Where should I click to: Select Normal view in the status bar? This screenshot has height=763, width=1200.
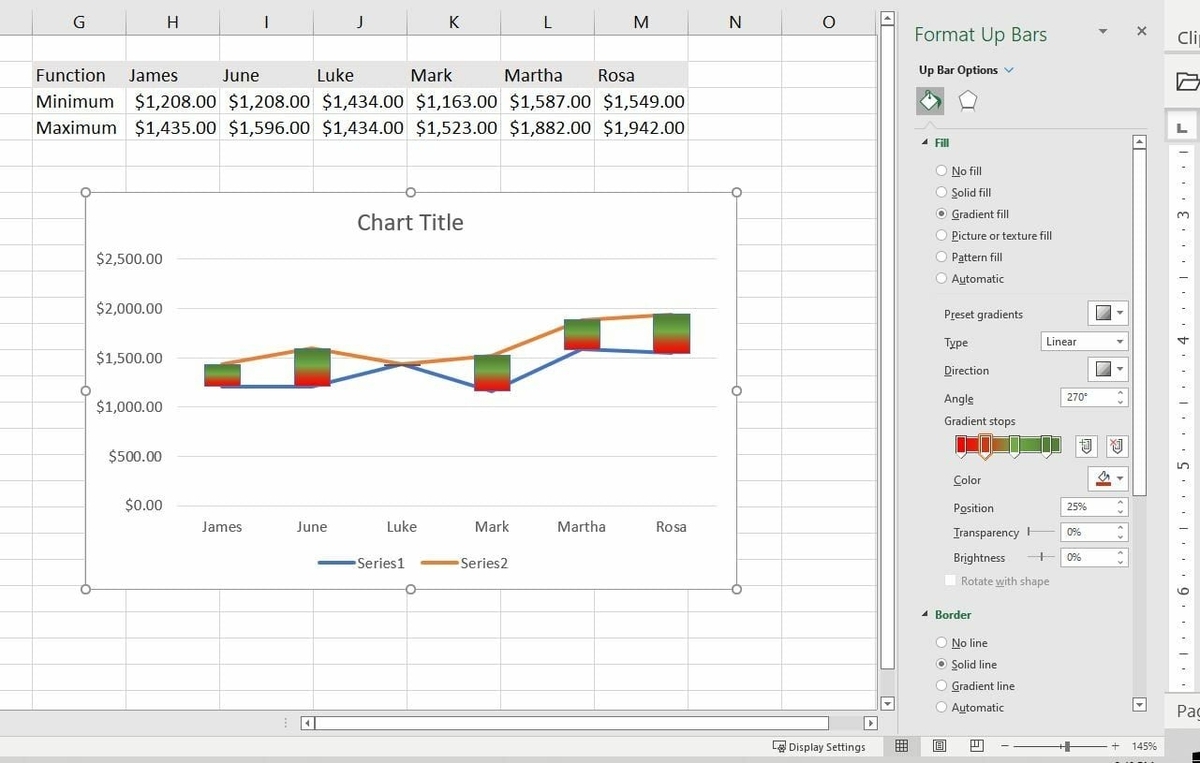(901, 746)
